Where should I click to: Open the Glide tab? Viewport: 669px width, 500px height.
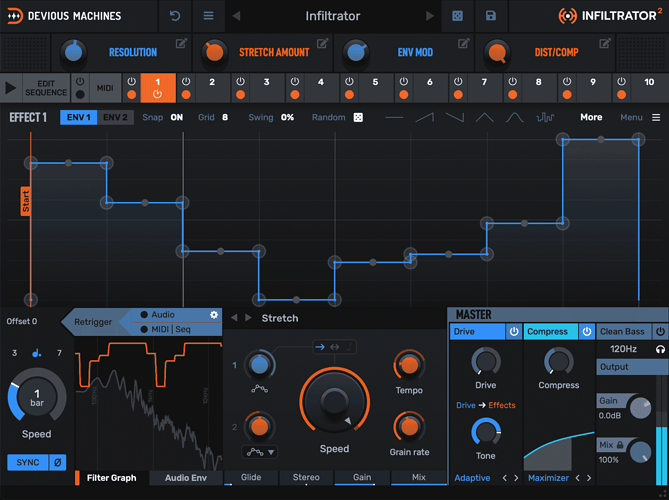click(x=251, y=477)
